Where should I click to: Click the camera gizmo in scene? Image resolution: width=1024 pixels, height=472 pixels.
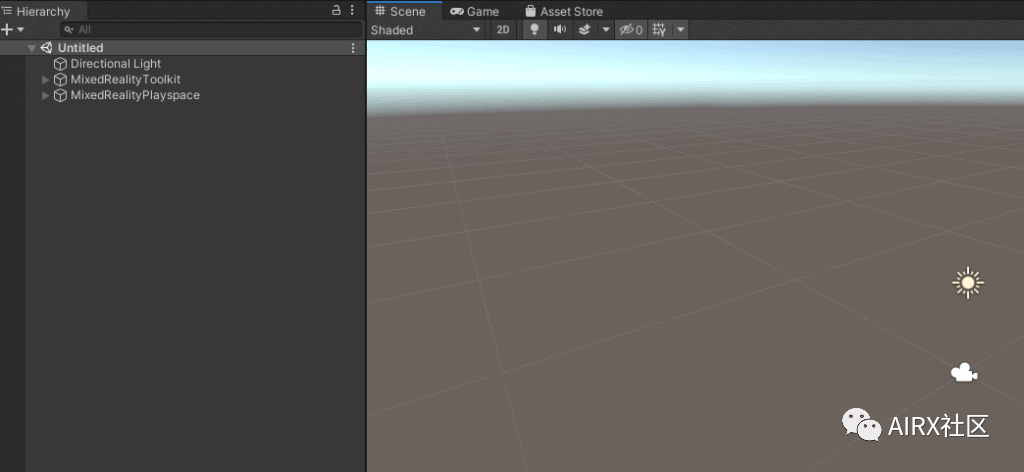click(964, 373)
